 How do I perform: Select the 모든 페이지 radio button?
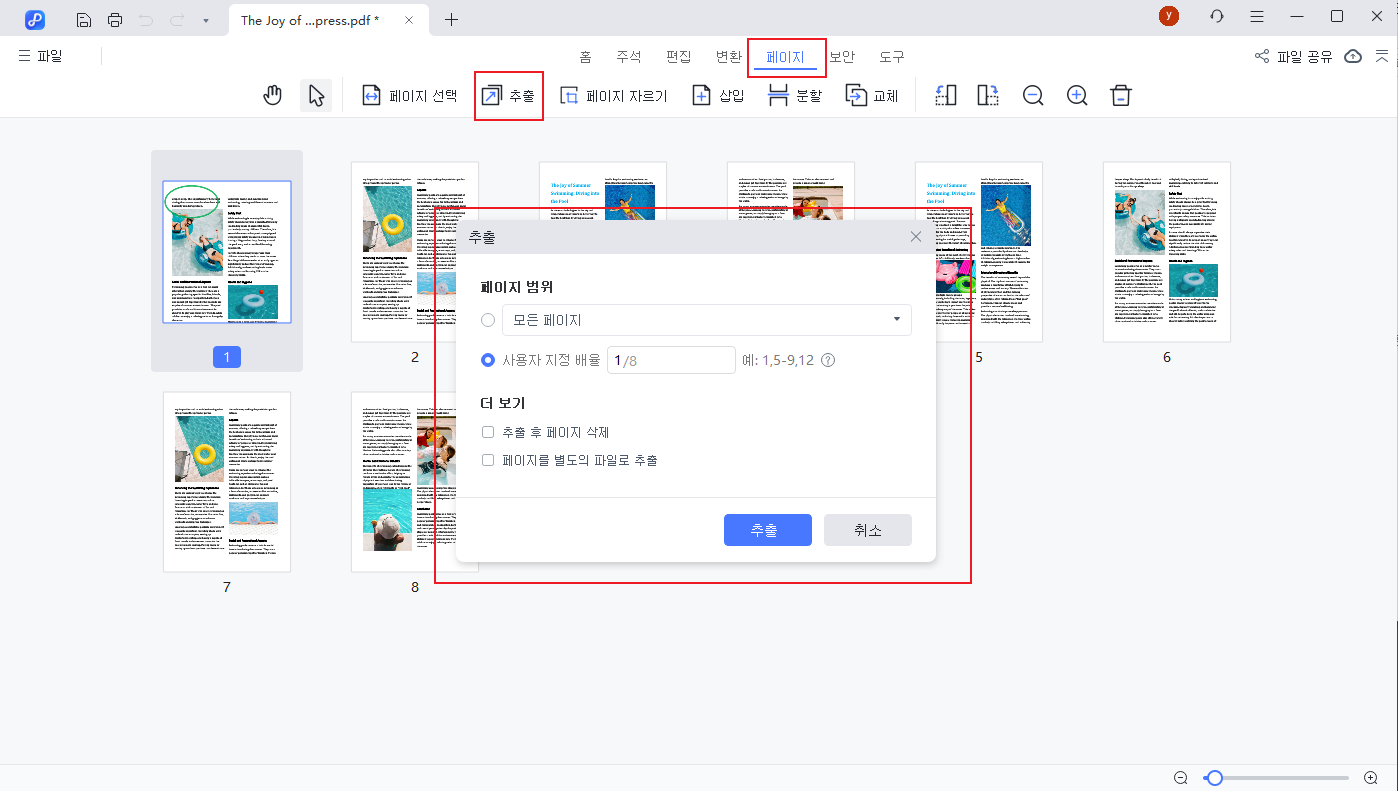(x=487, y=319)
